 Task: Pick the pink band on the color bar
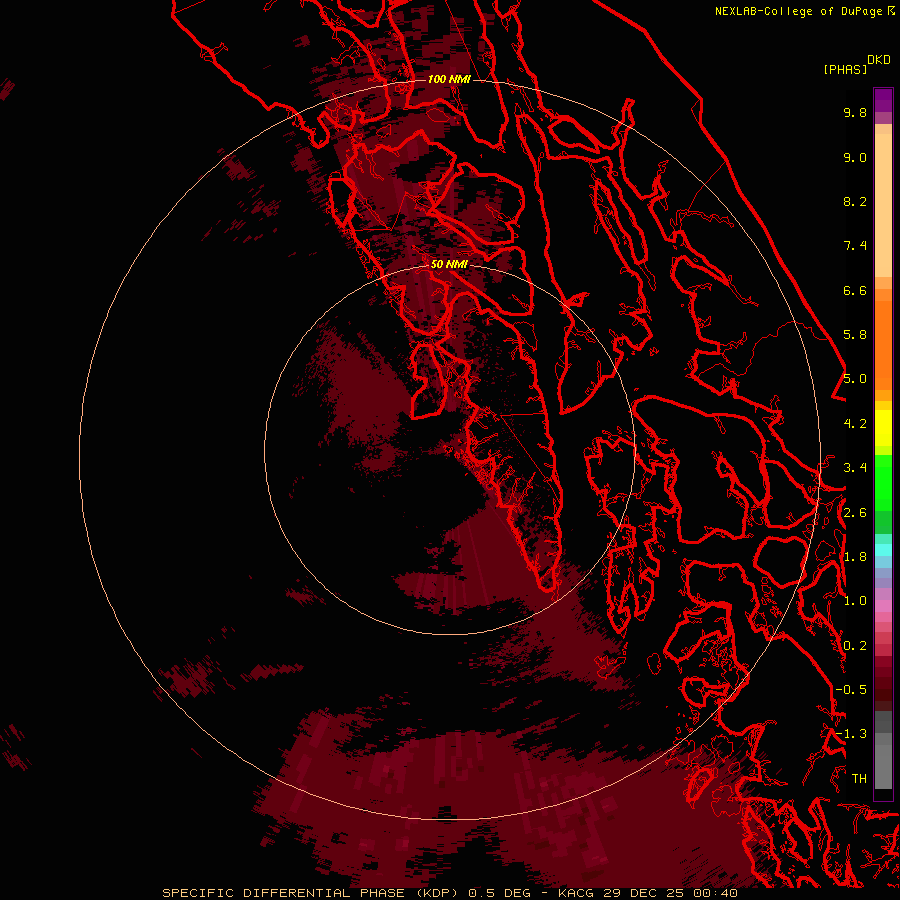[883, 606]
